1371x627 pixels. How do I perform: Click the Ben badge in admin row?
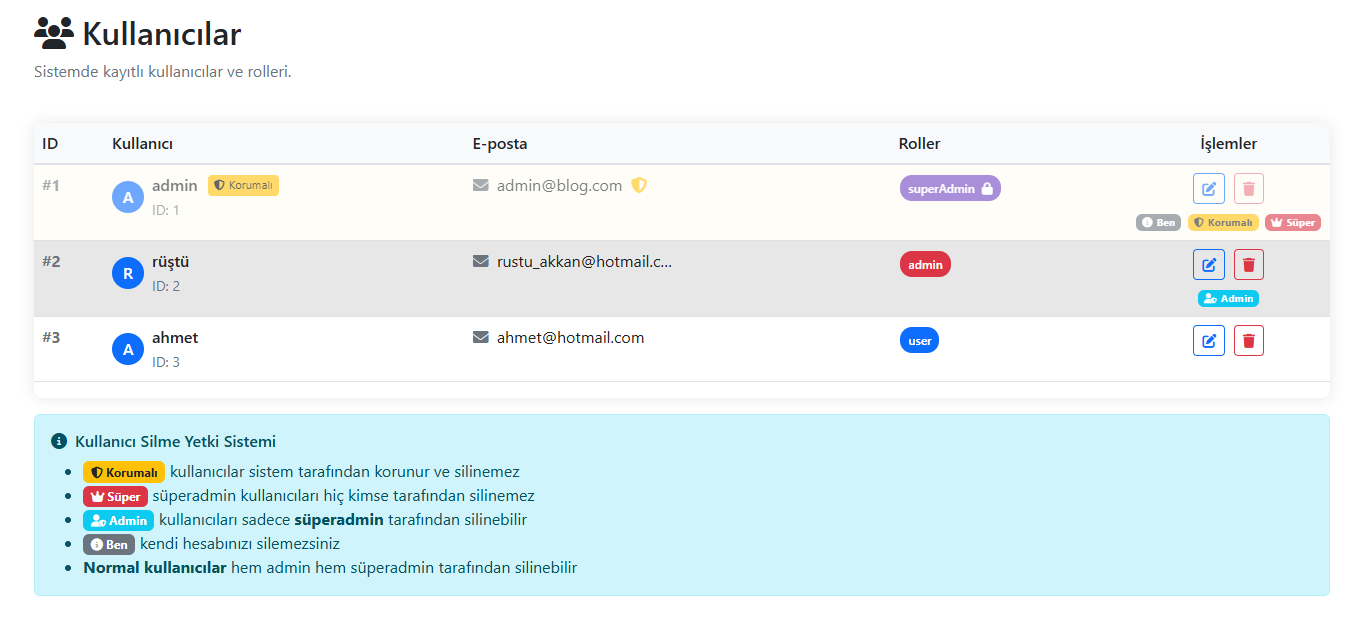click(x=1158, y=222)
